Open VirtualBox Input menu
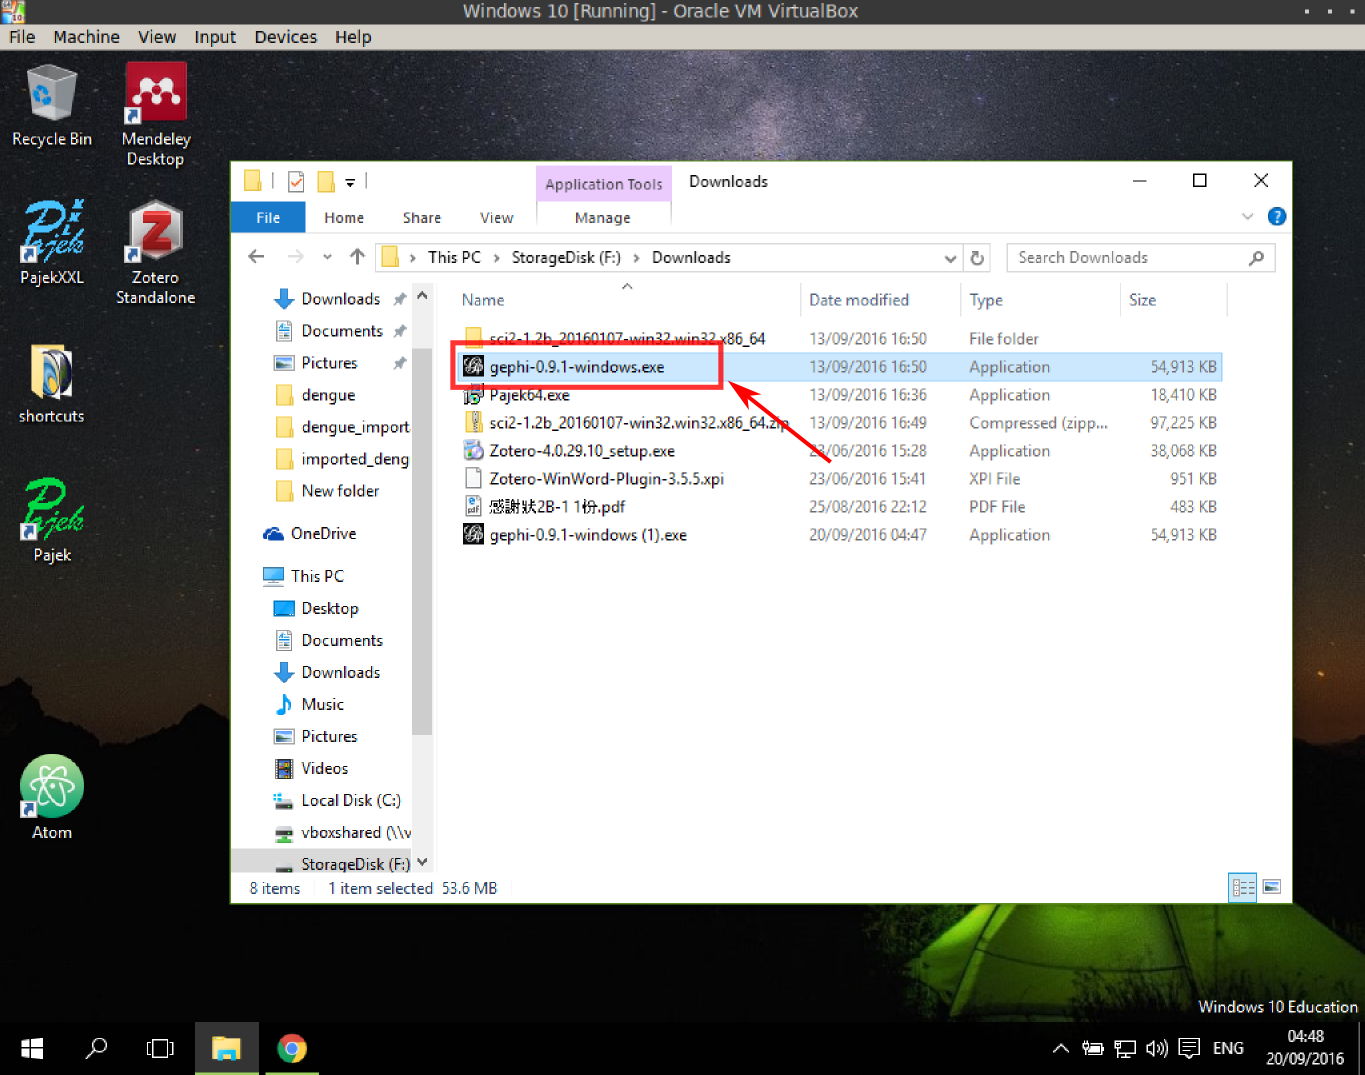This screenshot has width=1365, height=1075. coord(215,37)
